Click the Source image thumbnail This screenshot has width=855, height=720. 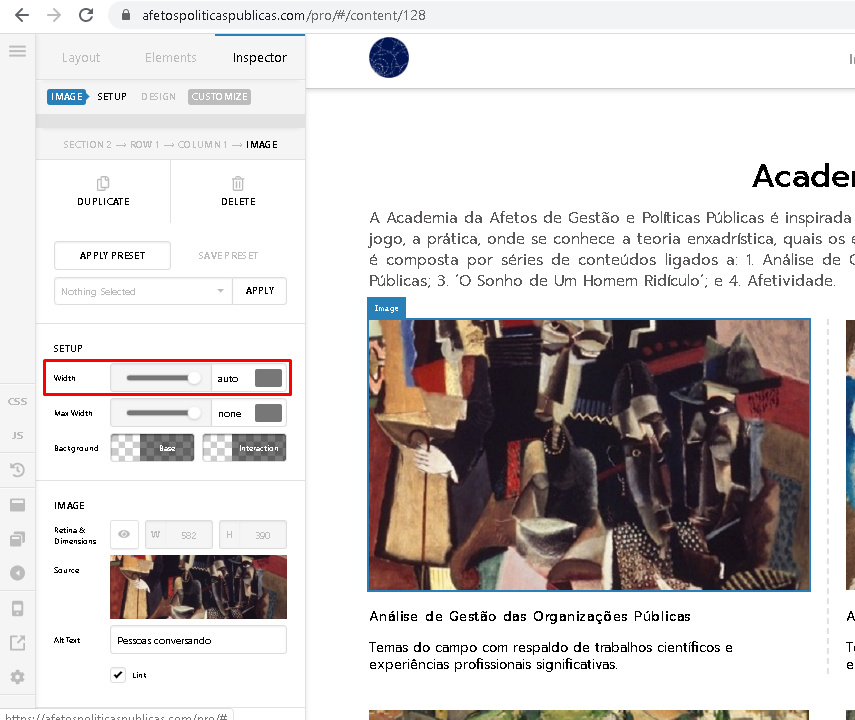click(x=198, y=587)
